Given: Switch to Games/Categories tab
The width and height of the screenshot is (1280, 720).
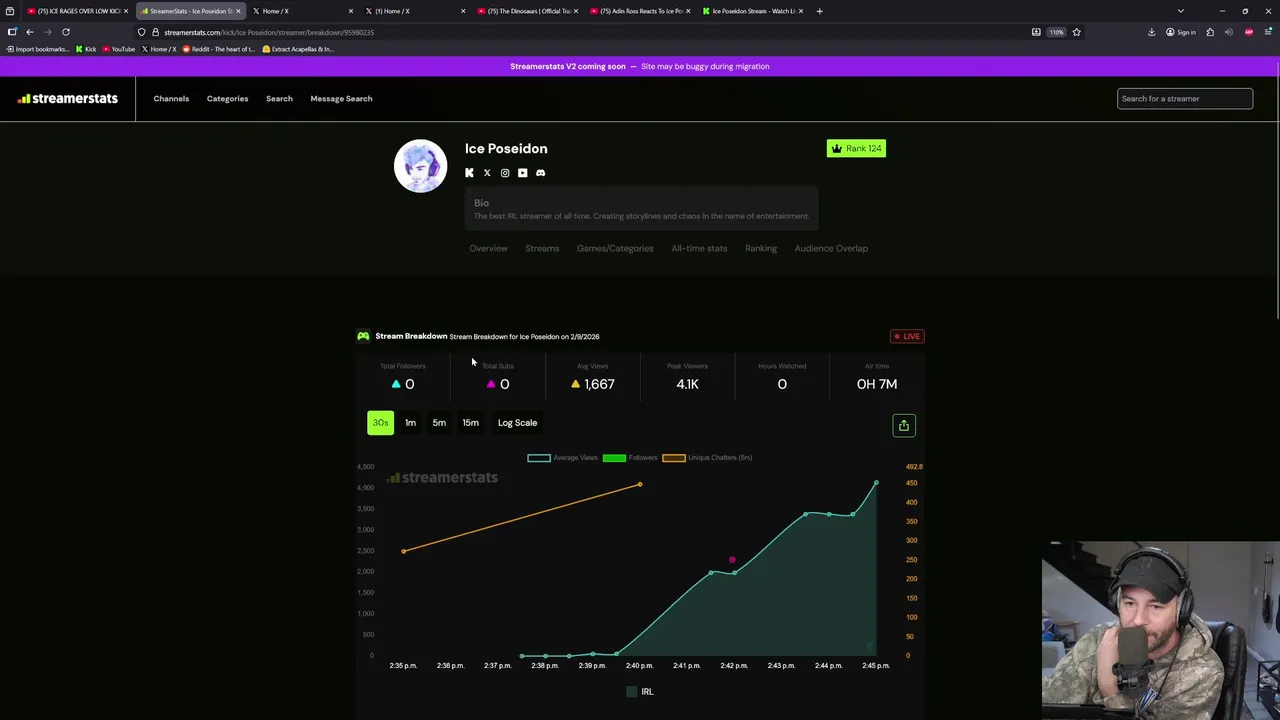Looking at the screenshot, I should point(615,248).
